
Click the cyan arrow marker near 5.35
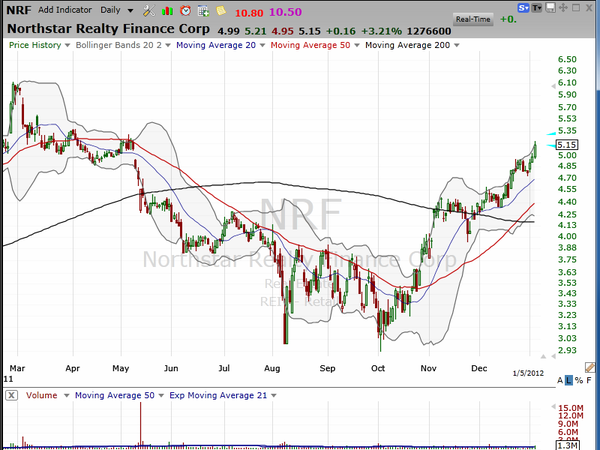(551, 134)
